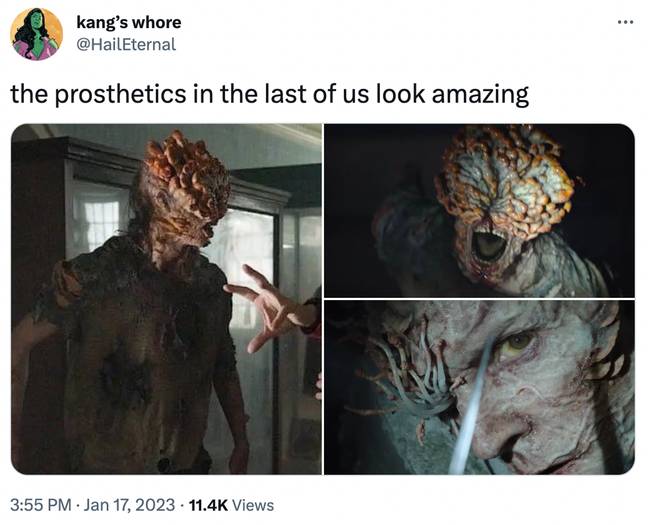This screenshot has width=648, height=525.
Task: Open the top-right screaming clicker image
Action: coord(479,210)
